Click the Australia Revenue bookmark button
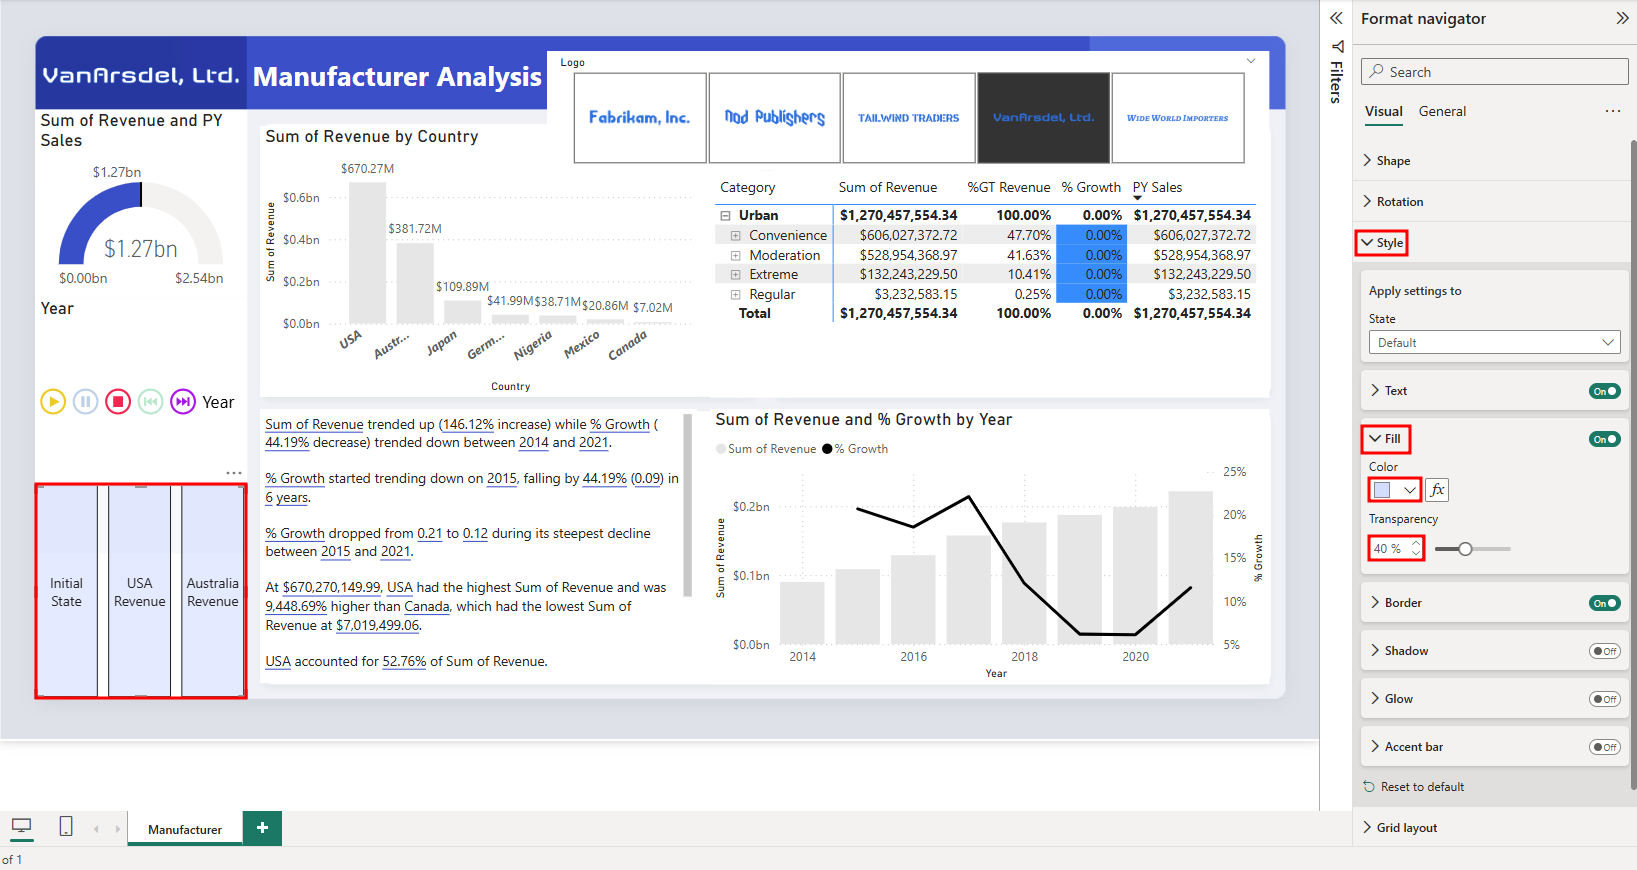1637x870 pixels. 213,592
